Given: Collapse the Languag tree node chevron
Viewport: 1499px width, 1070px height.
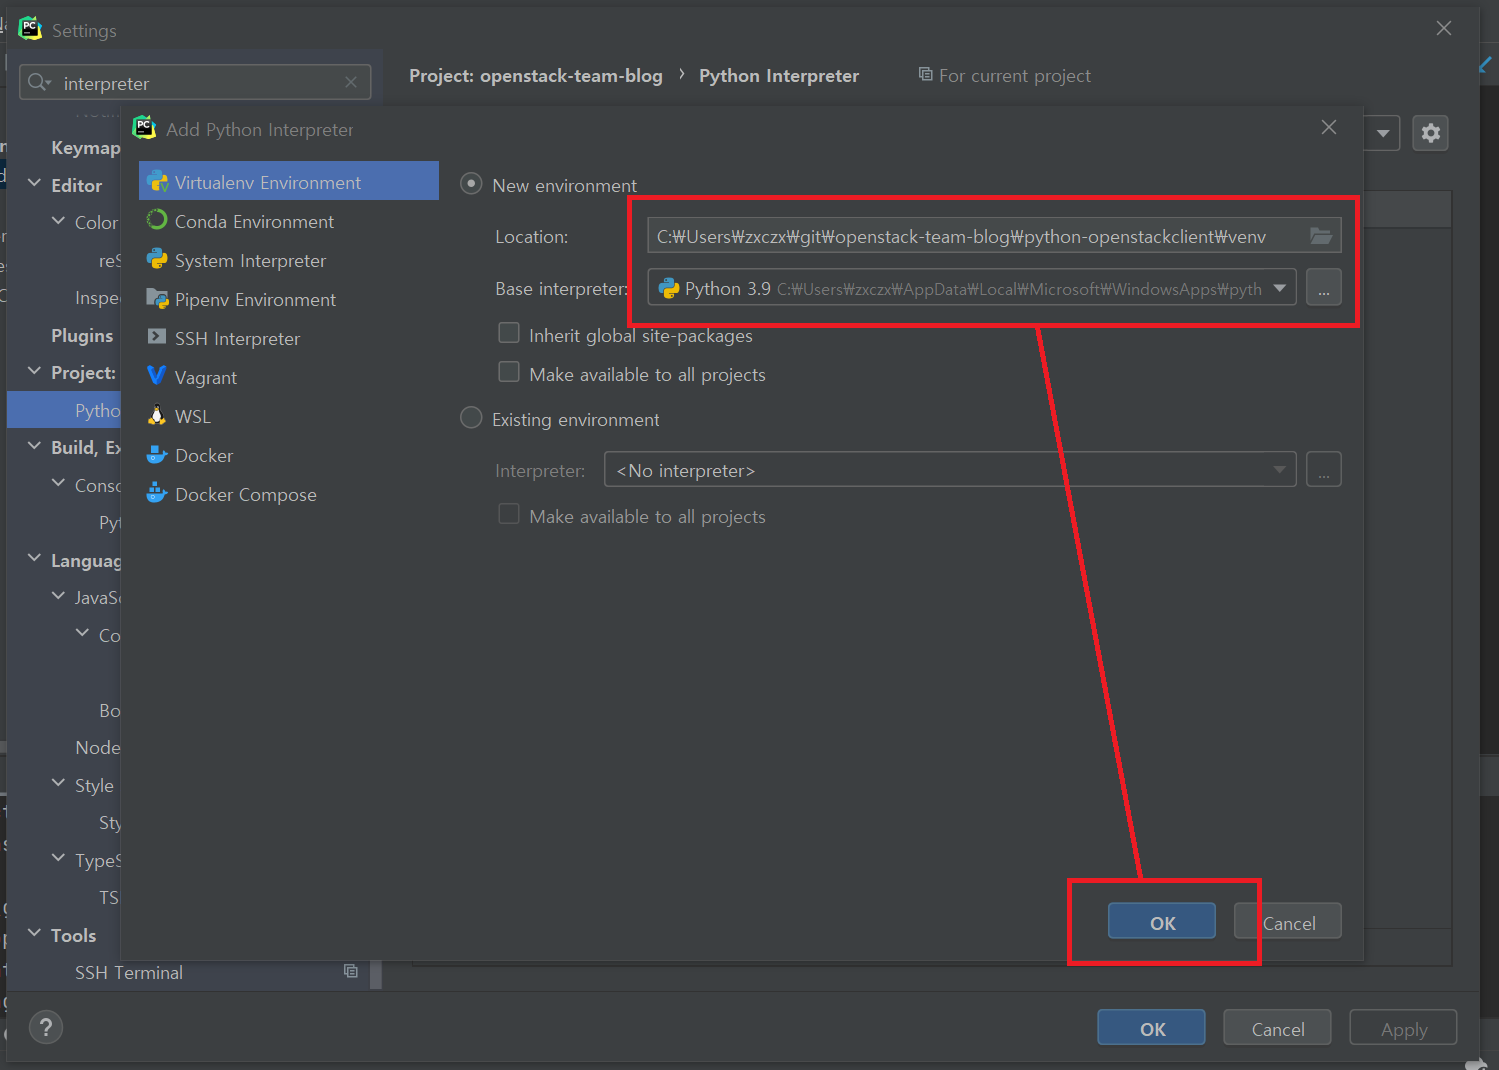Looking at the screenshot, I should 35,559.
